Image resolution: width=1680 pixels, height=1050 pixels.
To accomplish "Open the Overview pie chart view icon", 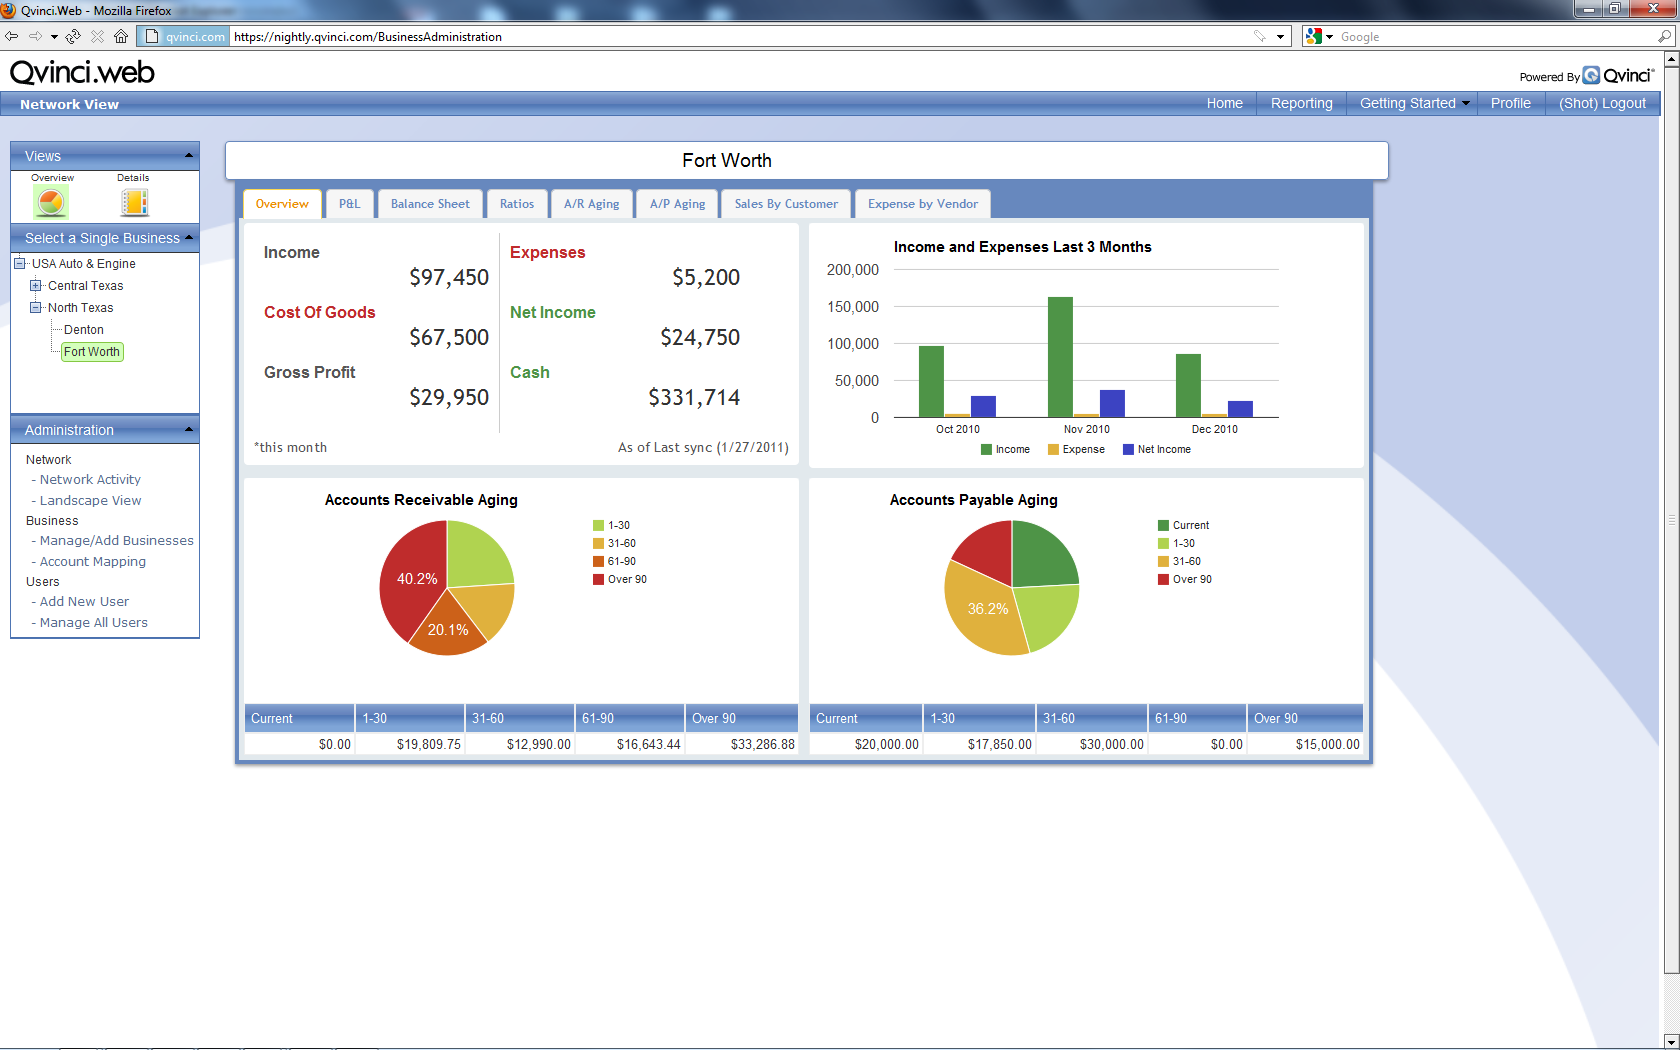I will [x=51, y=202].
